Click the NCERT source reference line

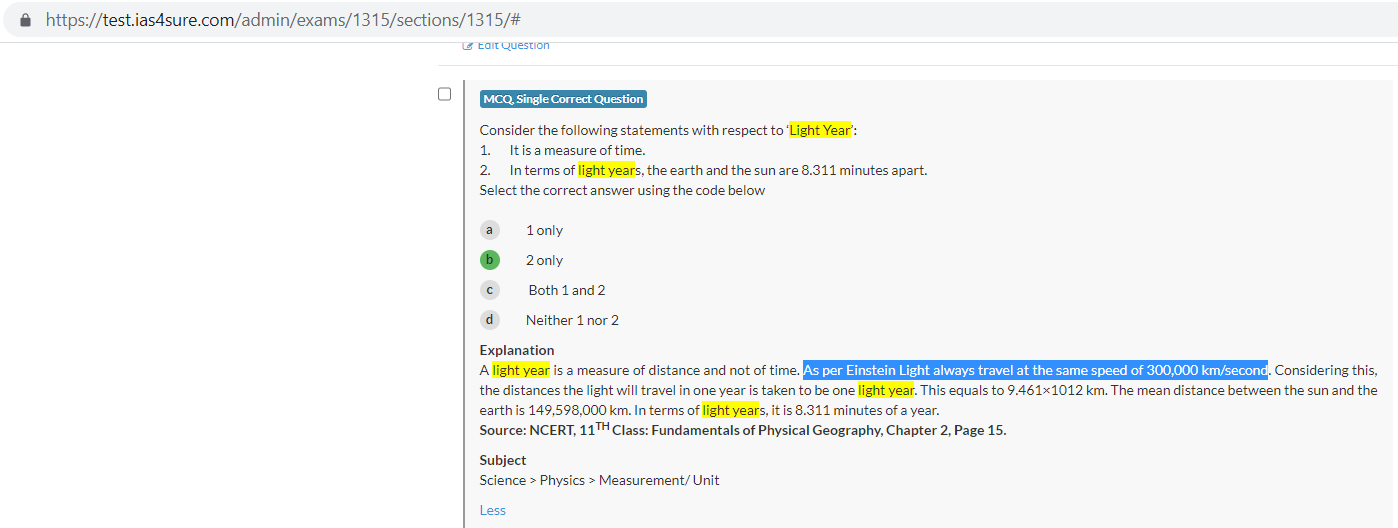742,430
